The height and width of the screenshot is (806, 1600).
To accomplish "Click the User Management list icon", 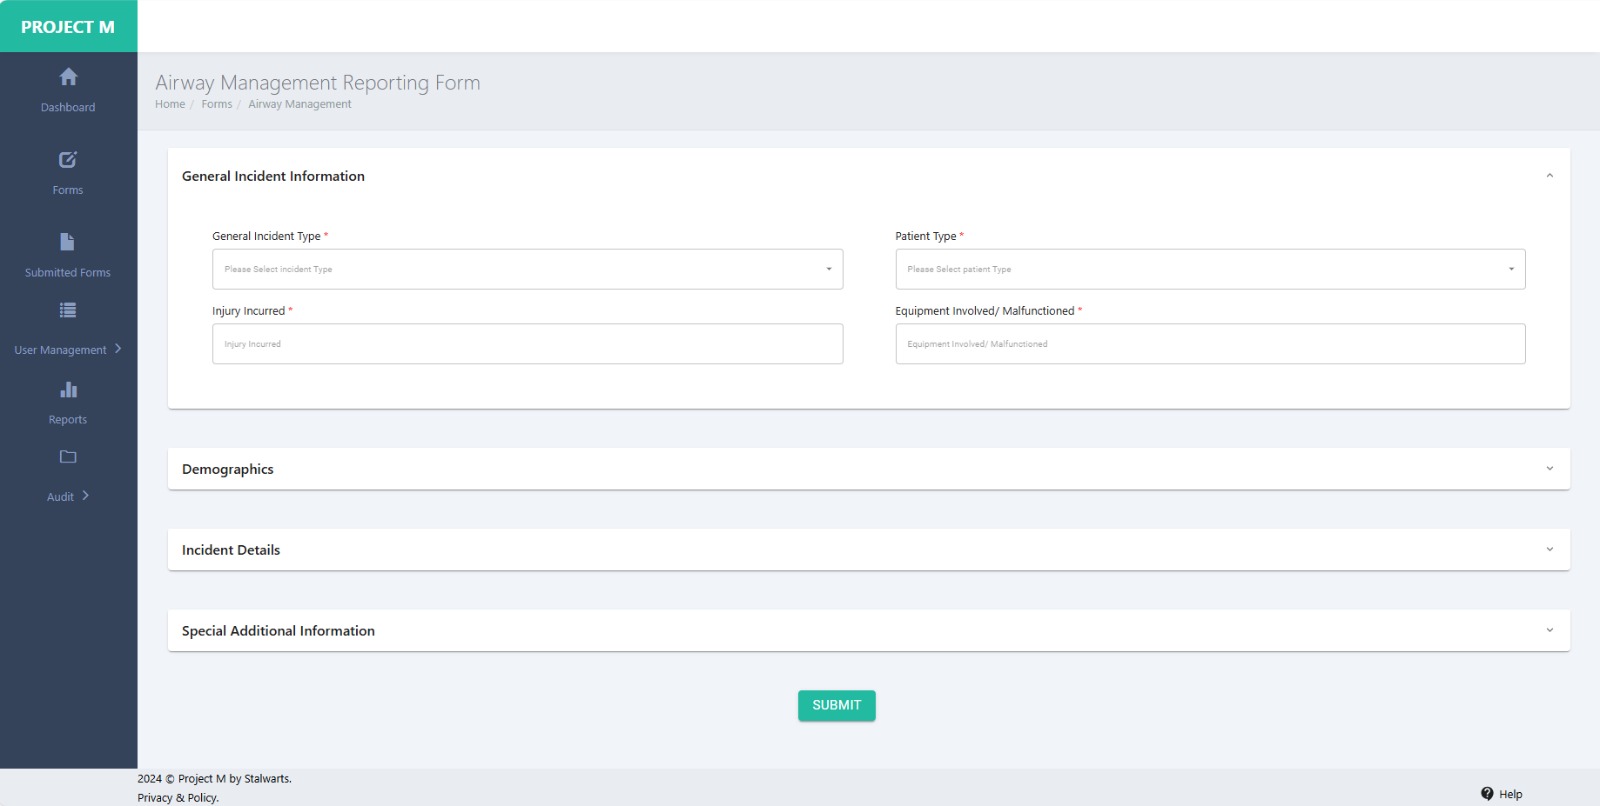I will [68, 311].
